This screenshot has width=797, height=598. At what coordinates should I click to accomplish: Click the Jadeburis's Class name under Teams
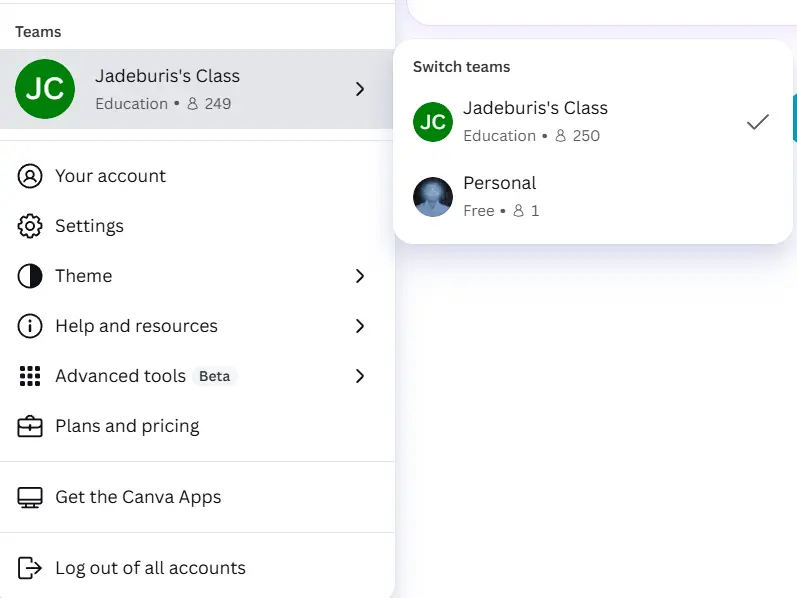coord(167,76)
